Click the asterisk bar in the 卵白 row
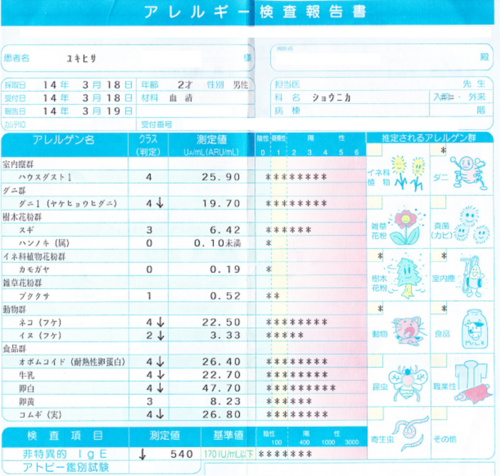Image resolution: width=500 pixels, height=476 pixels. coord(301,388)
